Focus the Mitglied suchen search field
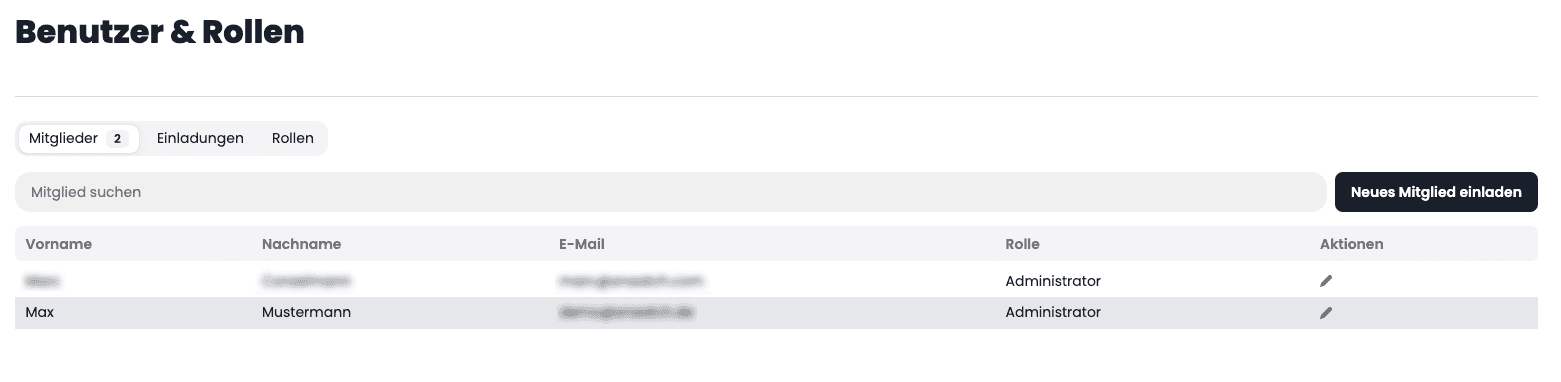The width and height of the screenshot is (1561, 382). coord(670,192)
